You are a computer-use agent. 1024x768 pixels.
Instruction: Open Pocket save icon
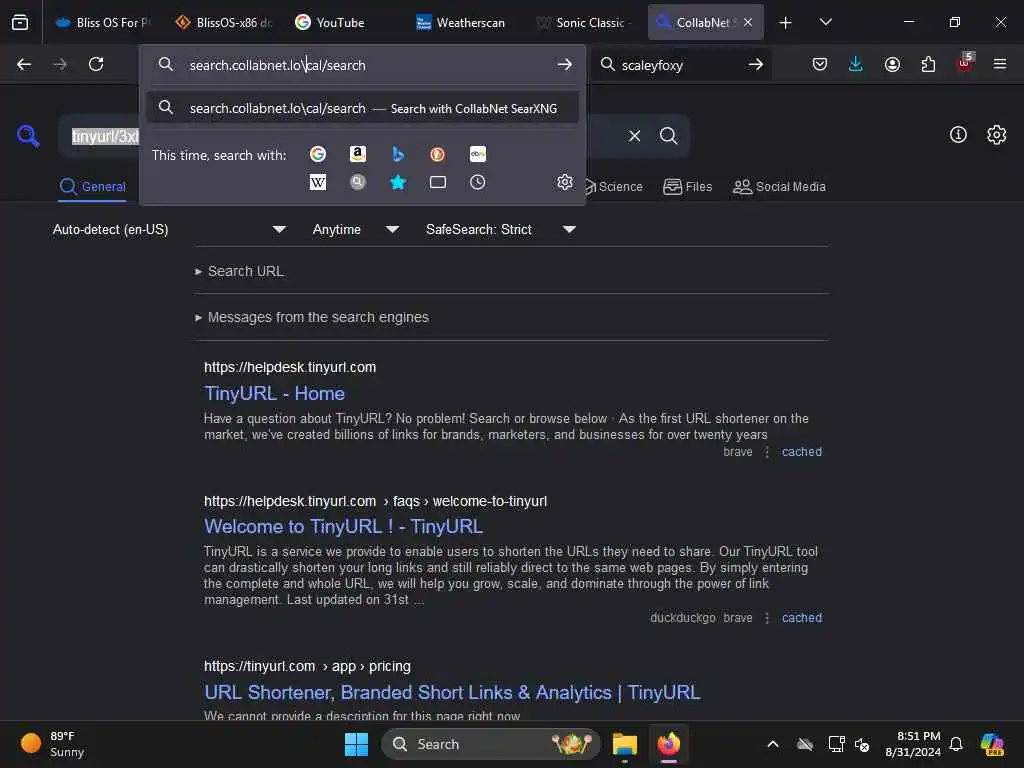click(820, 64)
